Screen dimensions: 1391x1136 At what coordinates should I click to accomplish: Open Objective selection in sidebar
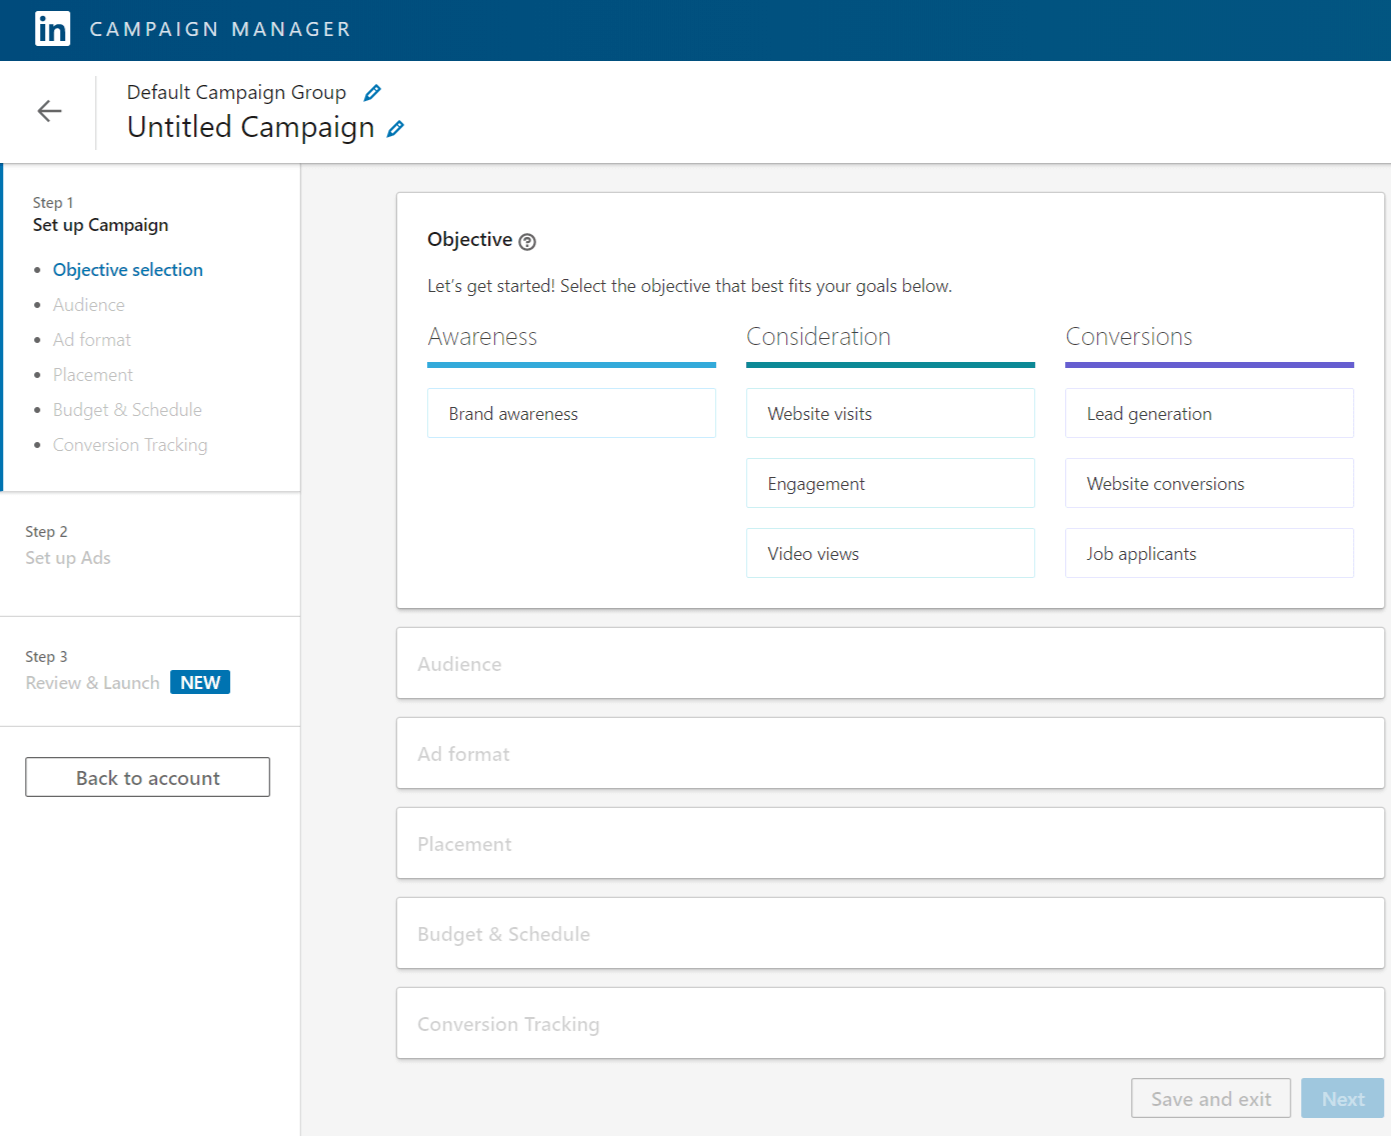click(x=128, y=270)
